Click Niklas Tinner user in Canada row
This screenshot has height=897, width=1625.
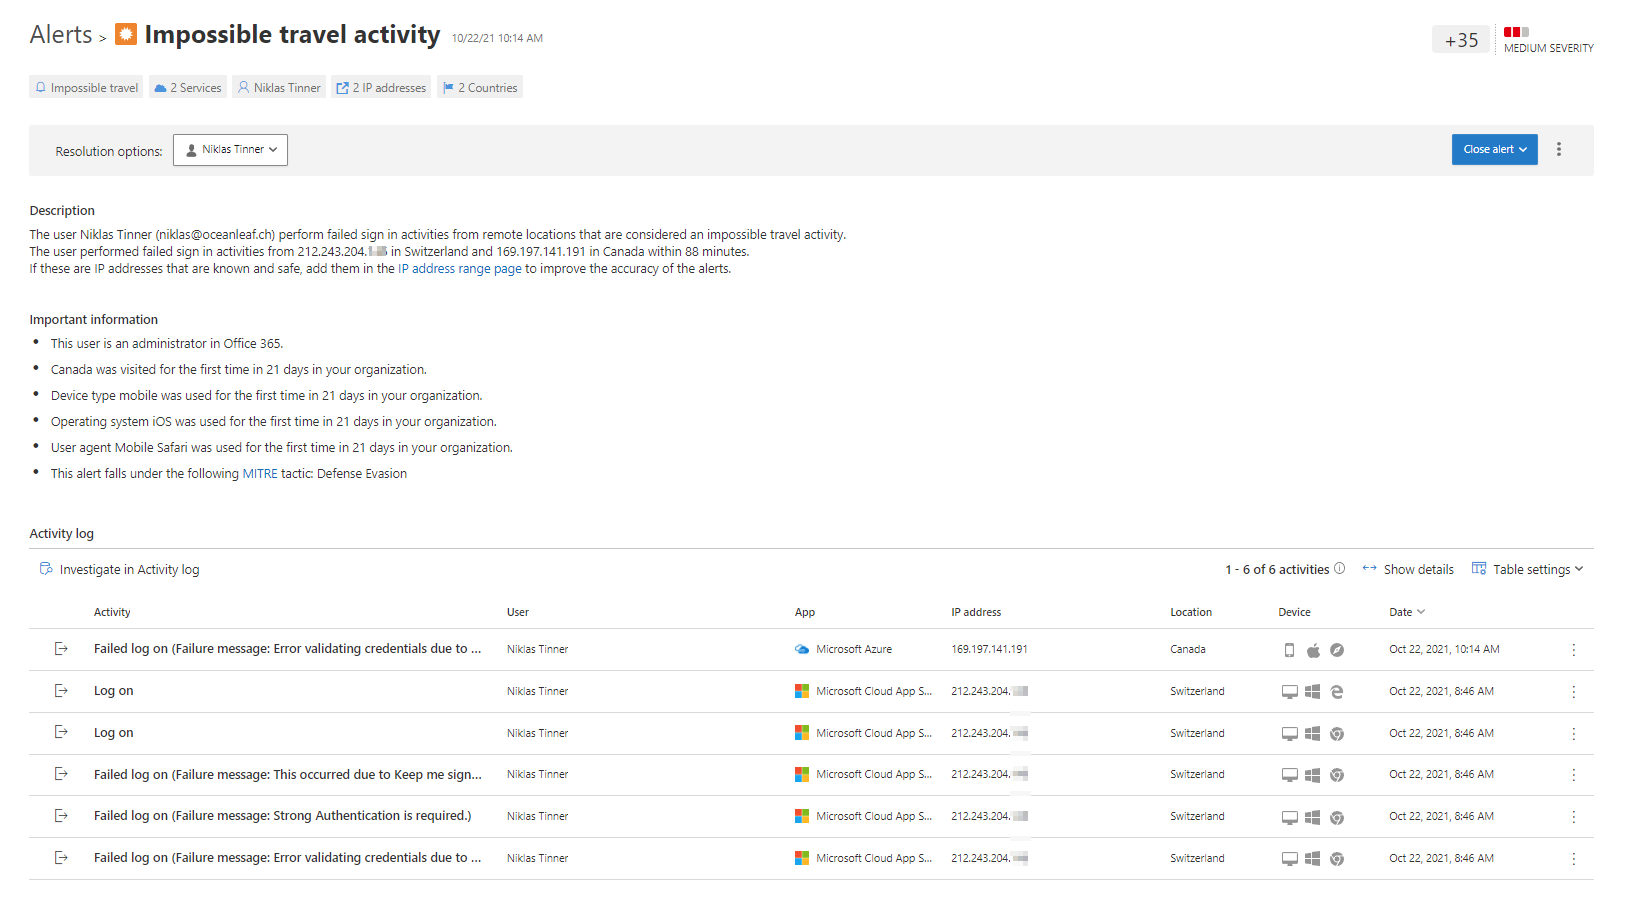point(537,650)
